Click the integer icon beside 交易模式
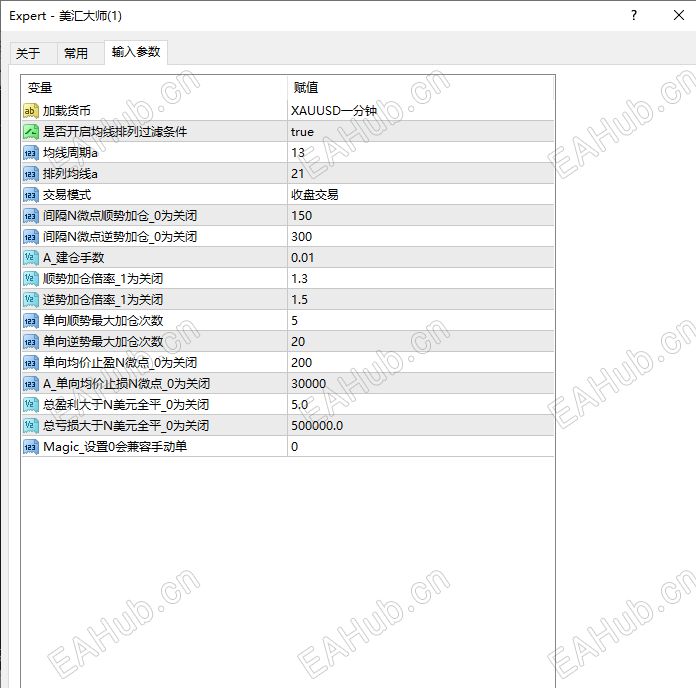Viewport: 696px width, 688px height. click(x=31, y=195)
